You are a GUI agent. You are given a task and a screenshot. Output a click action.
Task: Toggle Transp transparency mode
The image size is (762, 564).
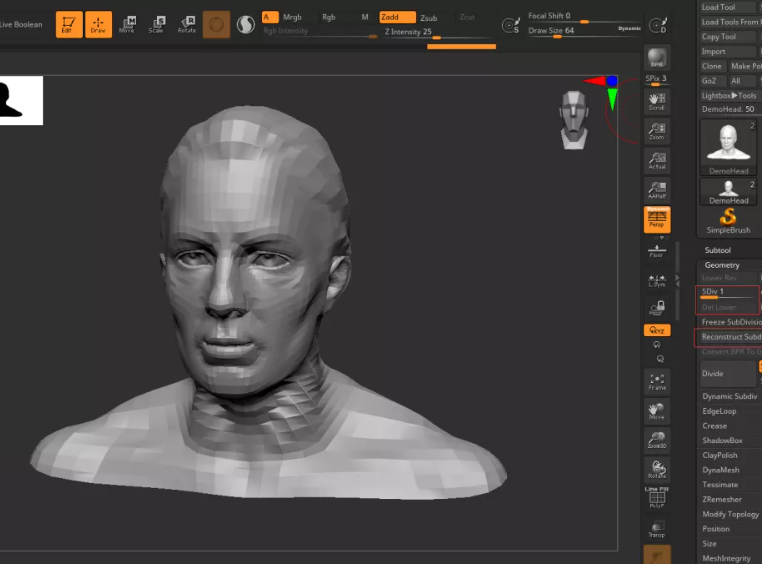pyautogui.click(x=657, y=529)
